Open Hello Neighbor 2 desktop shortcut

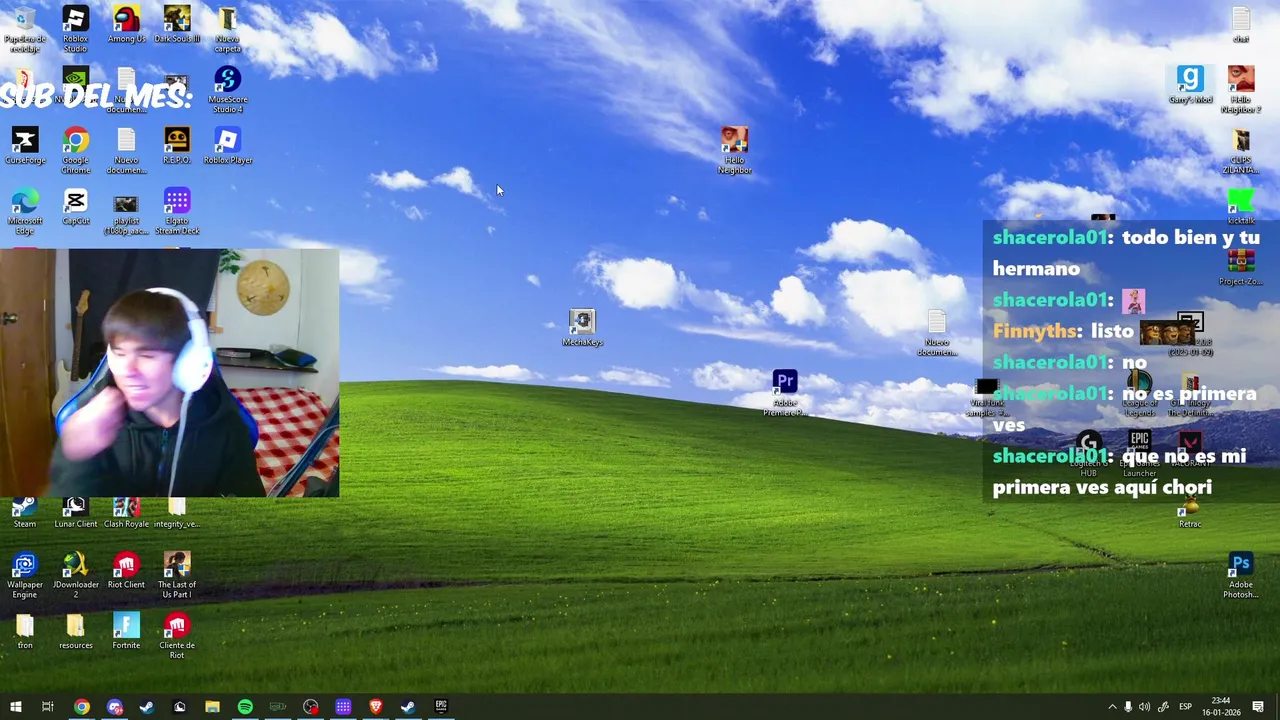coord(1241,90)
